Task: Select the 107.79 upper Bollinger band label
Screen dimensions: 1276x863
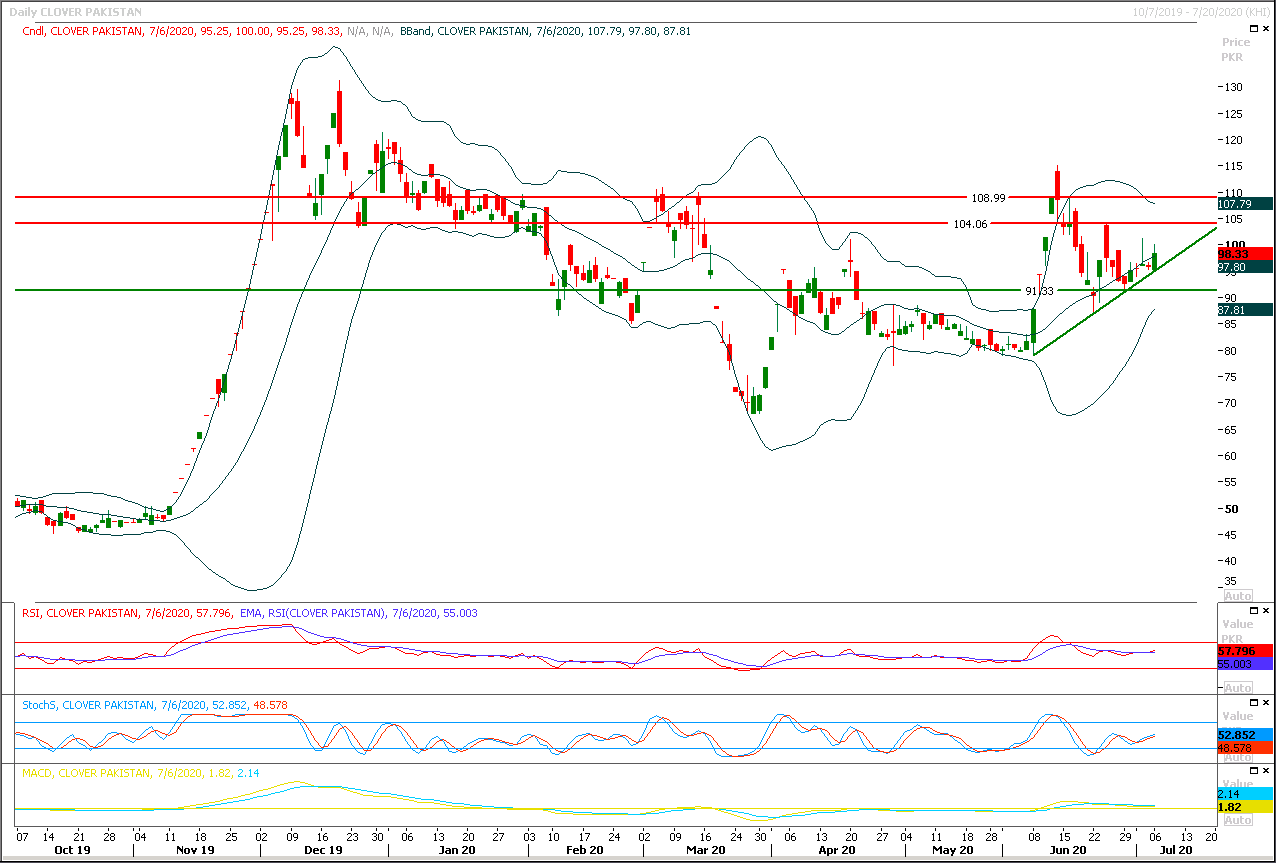Action: point(1244,204)
